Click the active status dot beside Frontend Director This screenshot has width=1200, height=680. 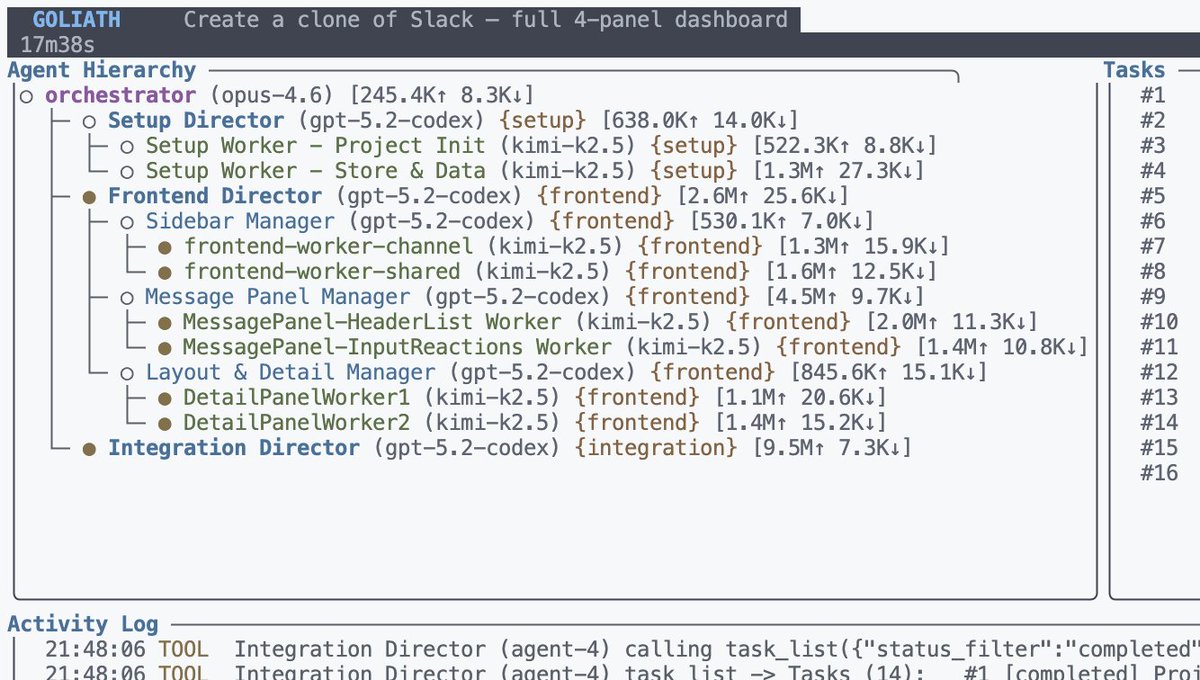(x=90, y=197)
